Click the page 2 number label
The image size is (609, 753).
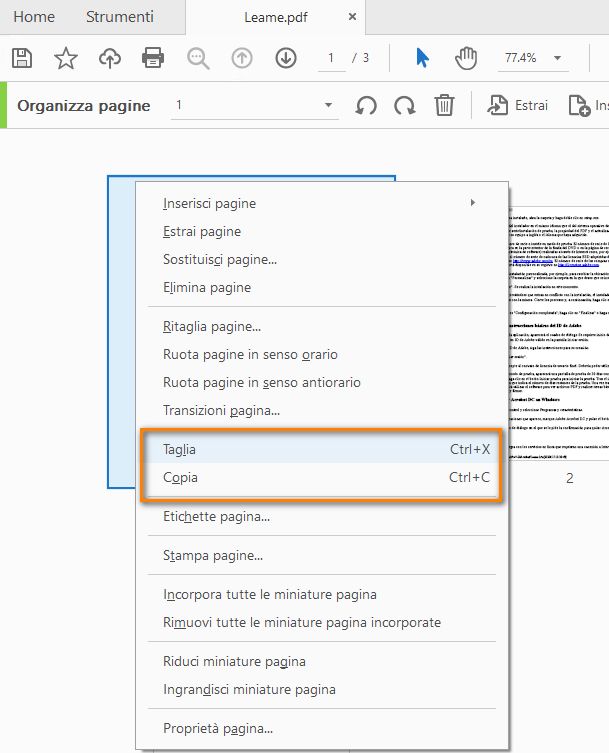tap(570, 478)
